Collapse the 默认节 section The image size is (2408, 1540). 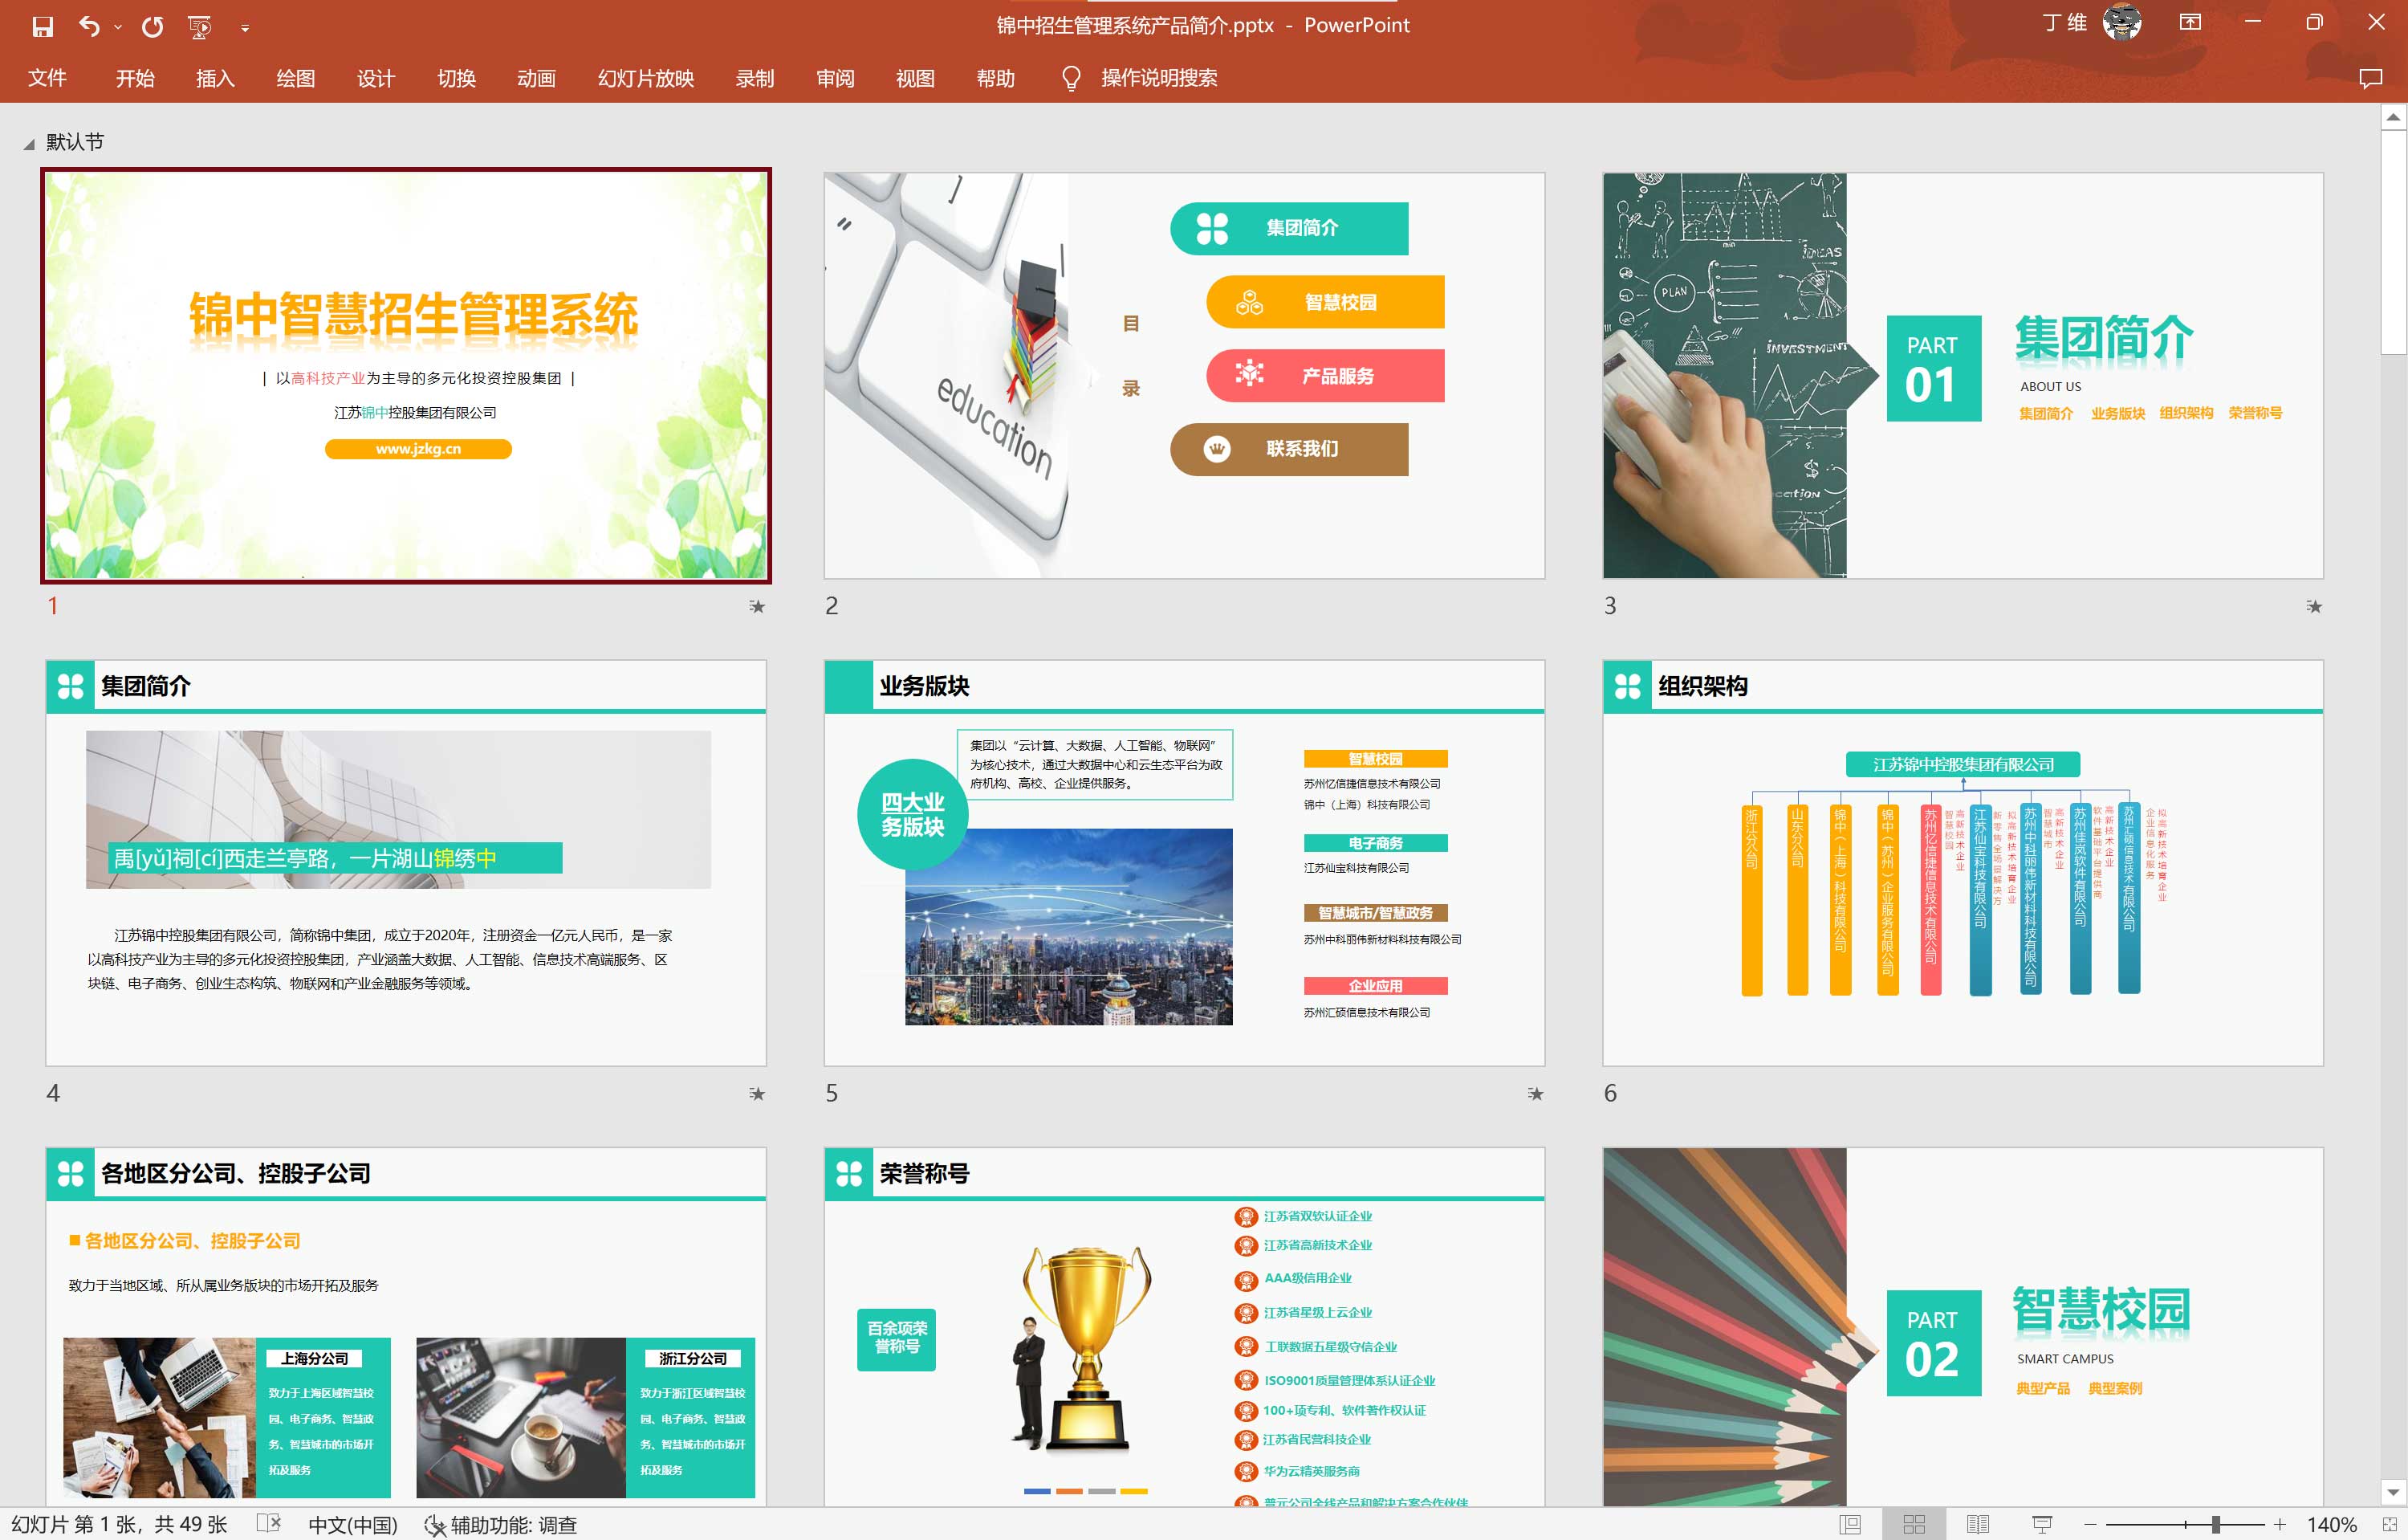(x=29, y=144)
